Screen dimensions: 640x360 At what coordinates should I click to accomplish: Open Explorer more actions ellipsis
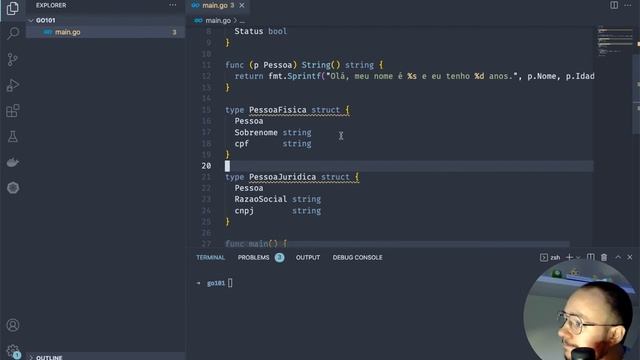[173, 5]
